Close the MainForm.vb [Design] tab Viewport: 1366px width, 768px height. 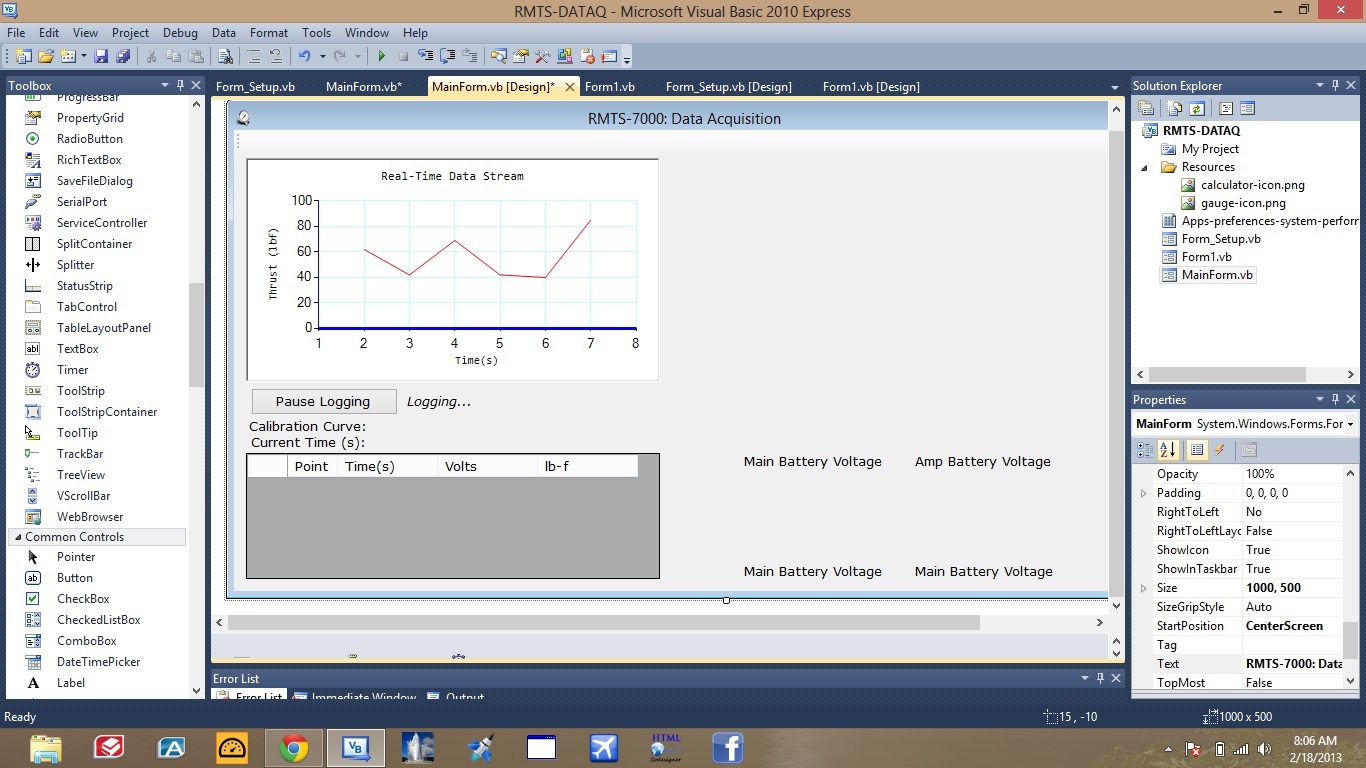570,87
